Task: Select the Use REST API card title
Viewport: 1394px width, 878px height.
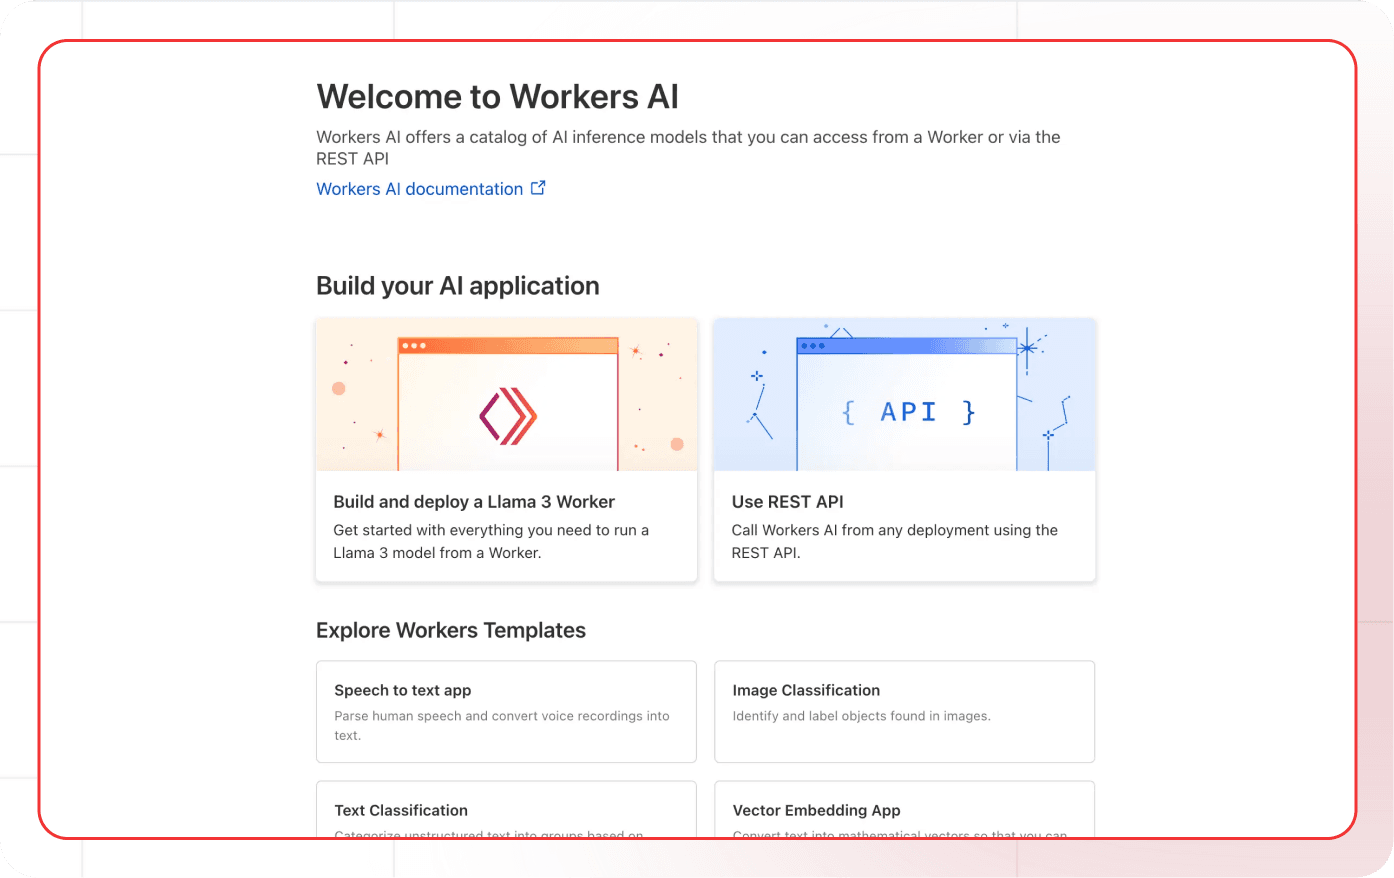Action: tap(787, 502)
